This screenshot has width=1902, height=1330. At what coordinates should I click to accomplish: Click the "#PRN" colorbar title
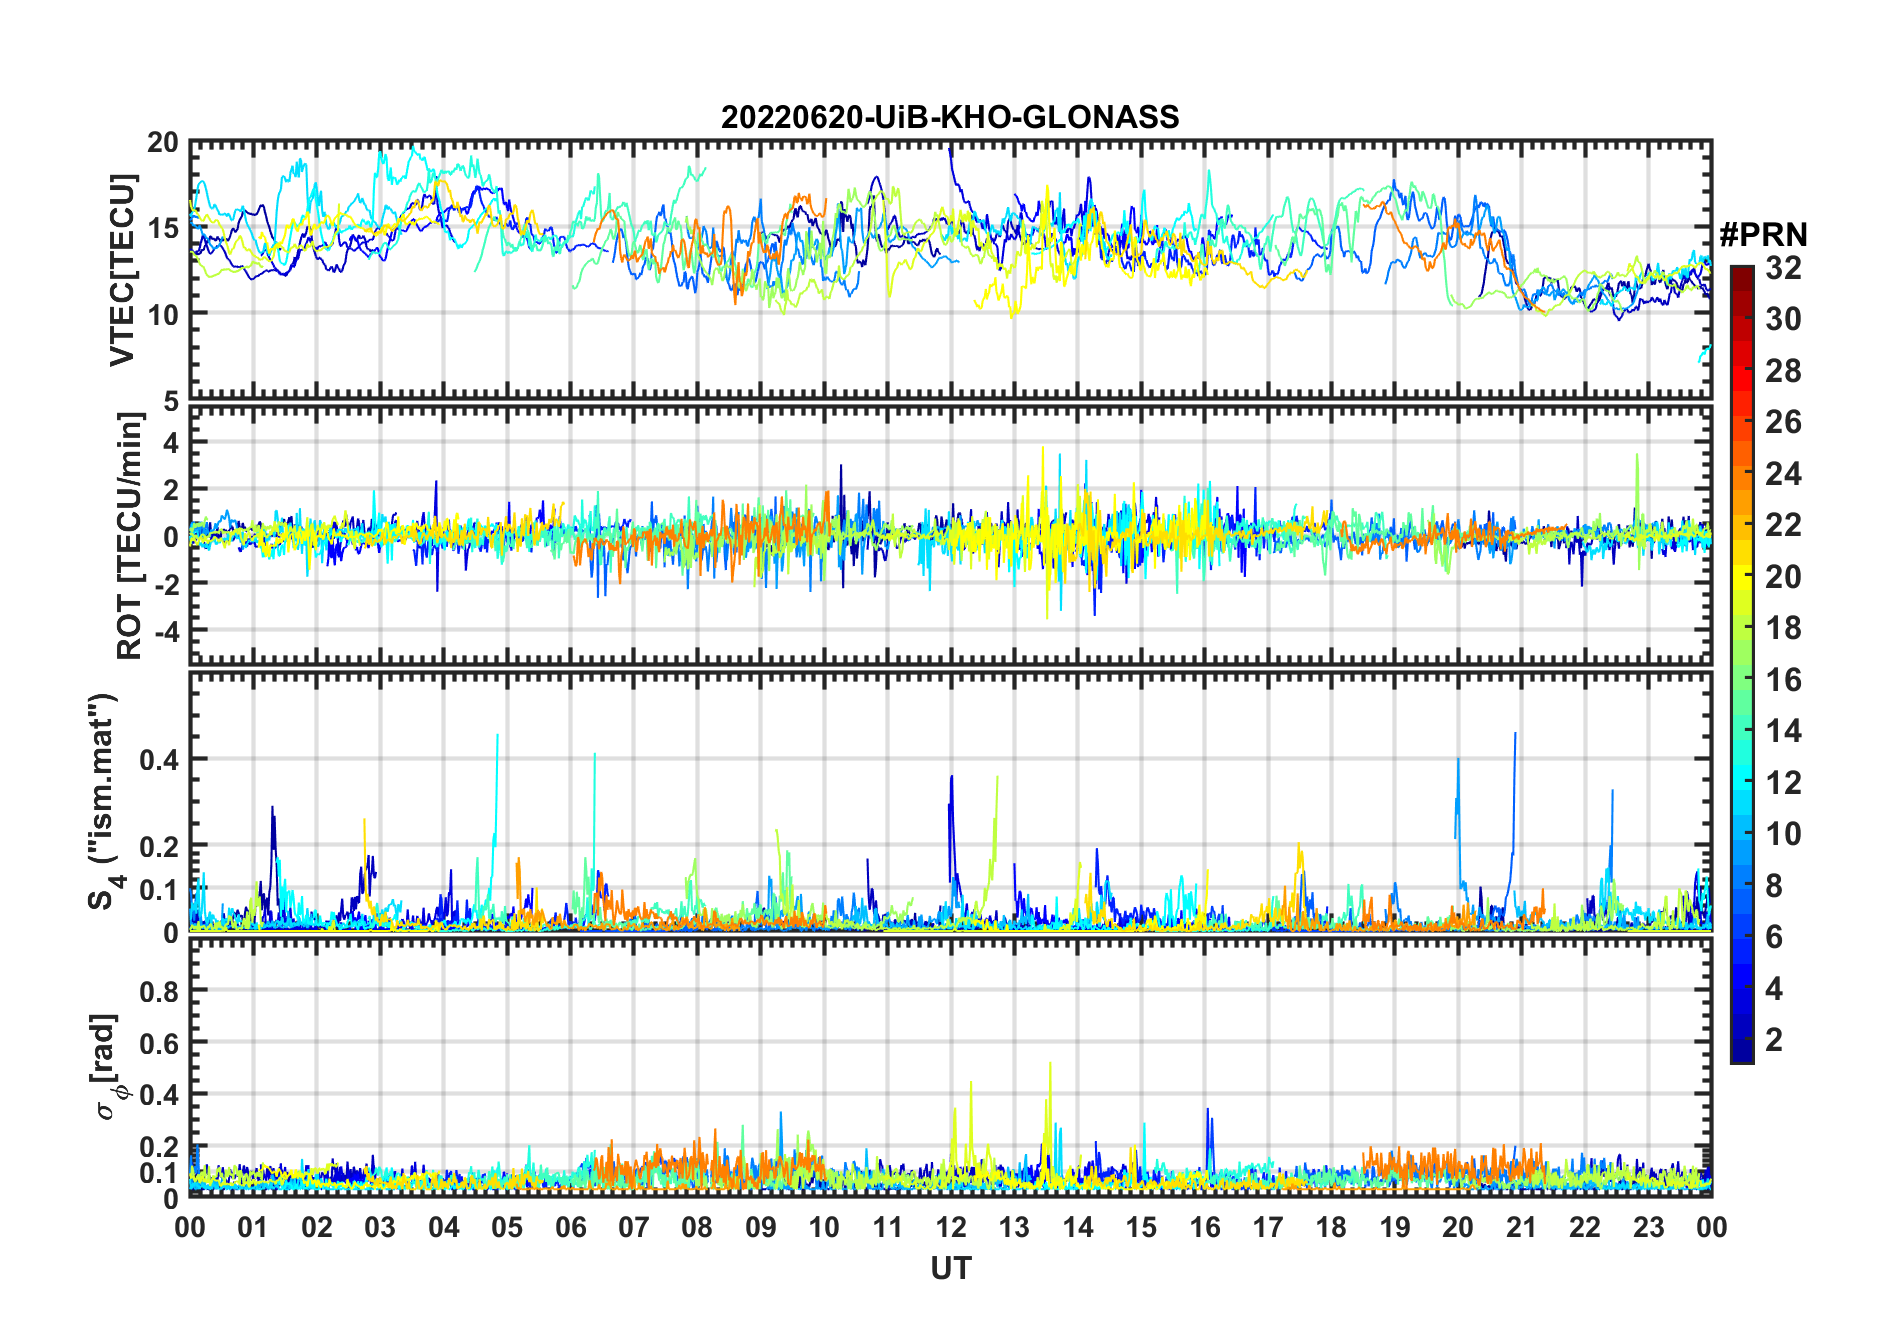pos(1763,235)
